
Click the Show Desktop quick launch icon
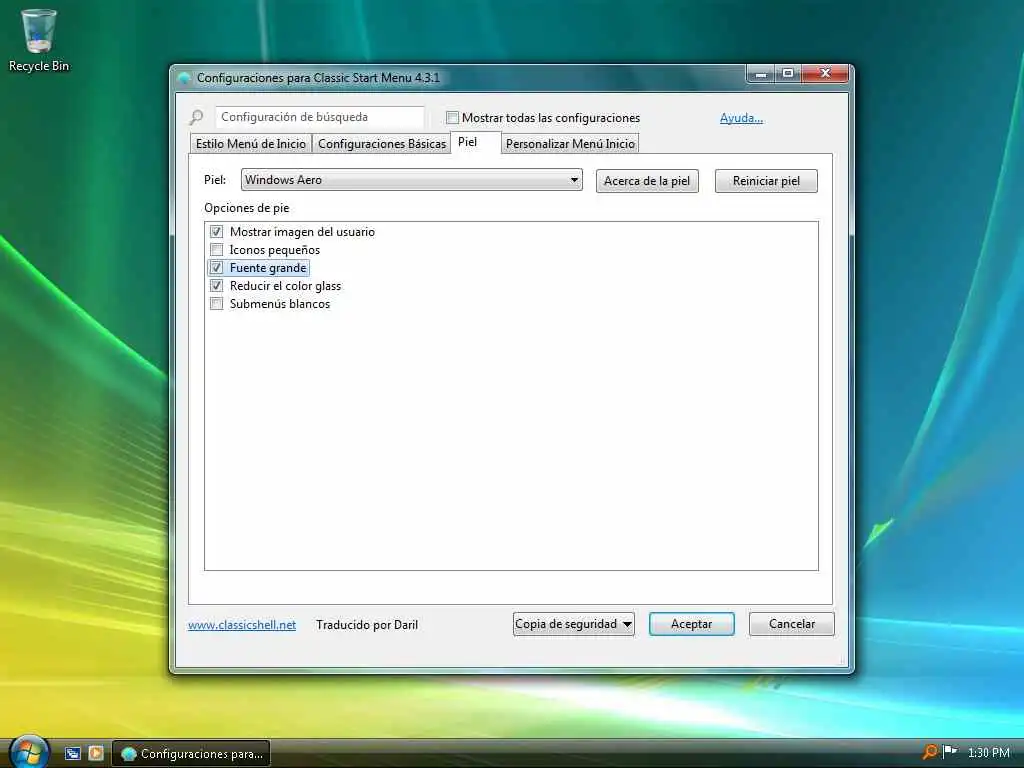72,753
